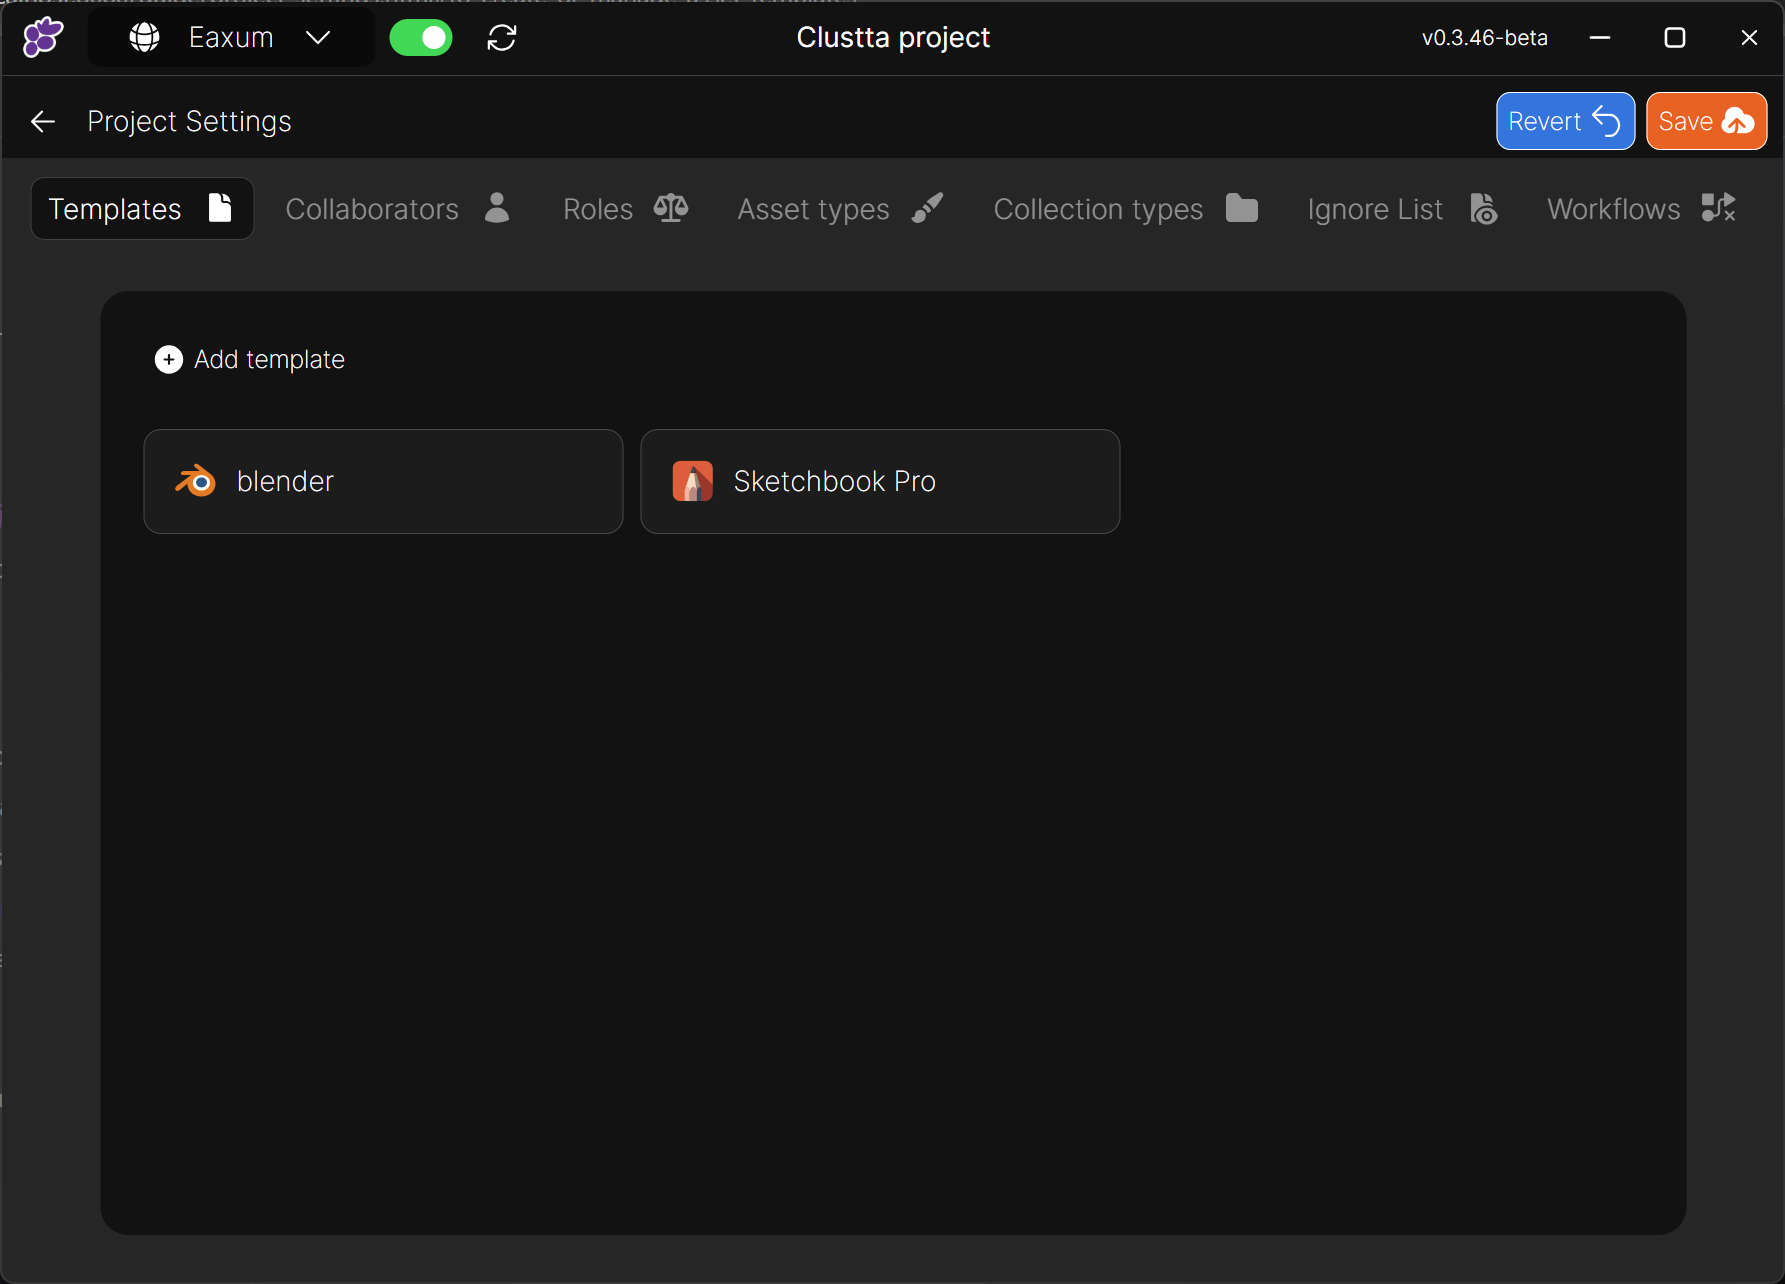Select the Ignore List tab
The image size is (1785, 1284).
(1402, 209)
